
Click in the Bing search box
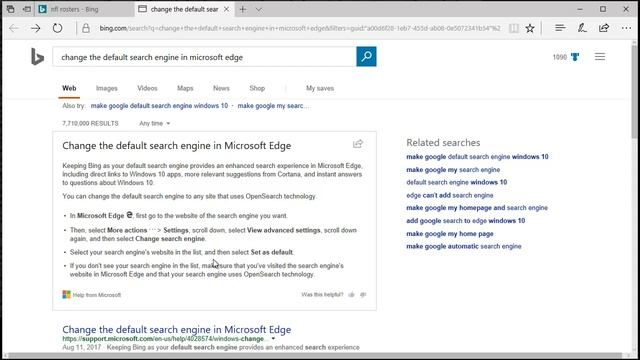(x=204, y=57)
